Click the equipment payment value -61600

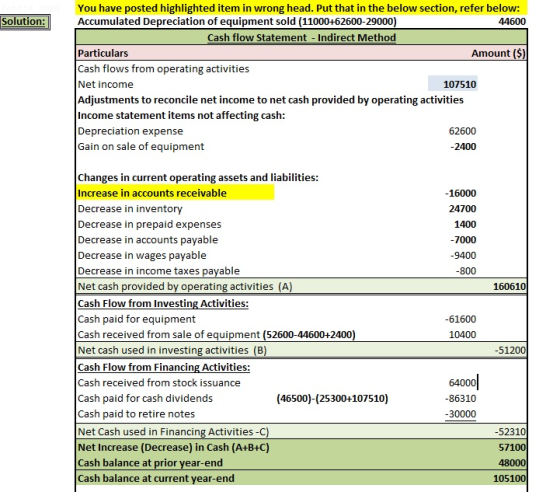(x=461, y=319)
